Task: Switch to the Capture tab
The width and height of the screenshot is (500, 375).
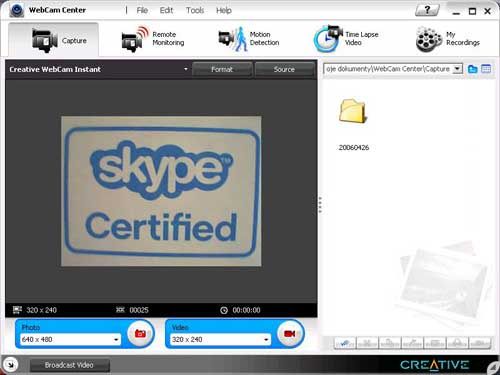Action: point(53,40)
